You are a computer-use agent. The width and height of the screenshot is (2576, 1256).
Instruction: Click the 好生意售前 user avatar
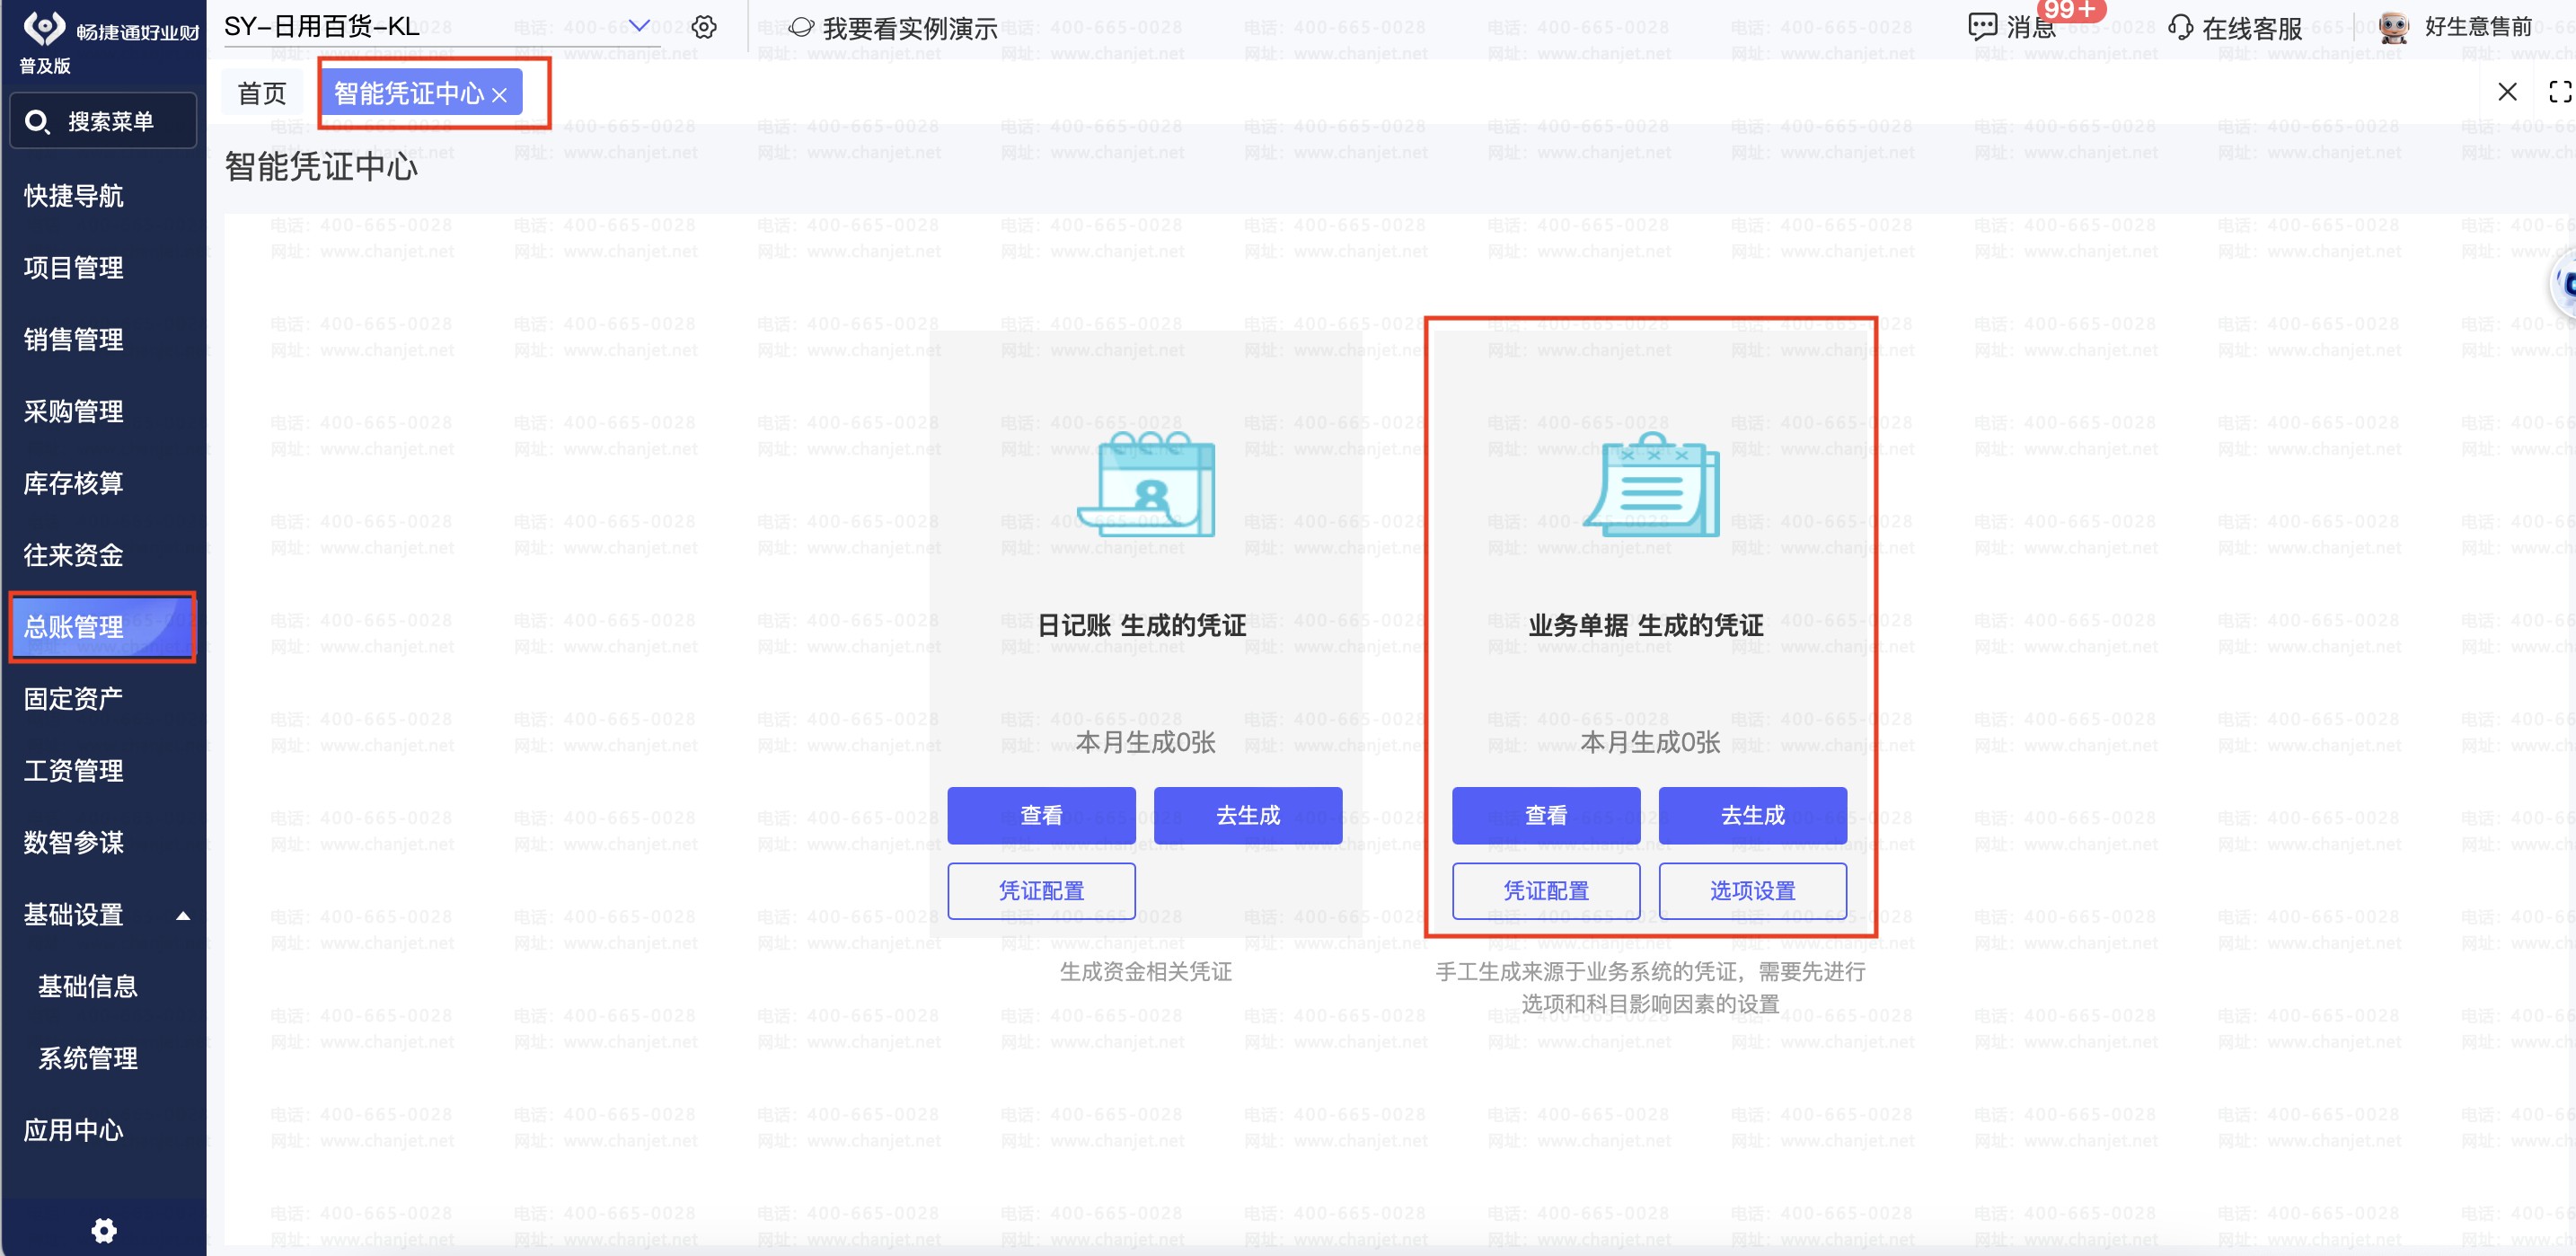[2393, 27]
